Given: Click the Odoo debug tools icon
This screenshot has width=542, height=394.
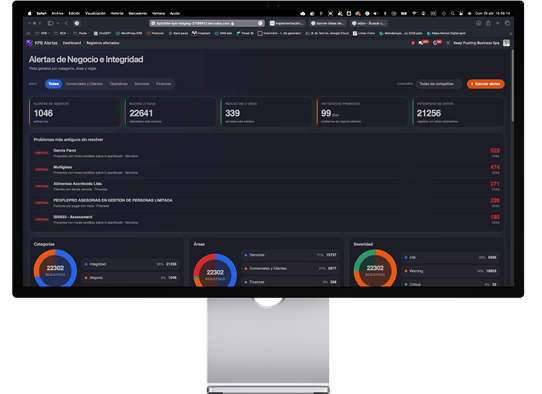Looking at the screenshot, I should 448,43.
